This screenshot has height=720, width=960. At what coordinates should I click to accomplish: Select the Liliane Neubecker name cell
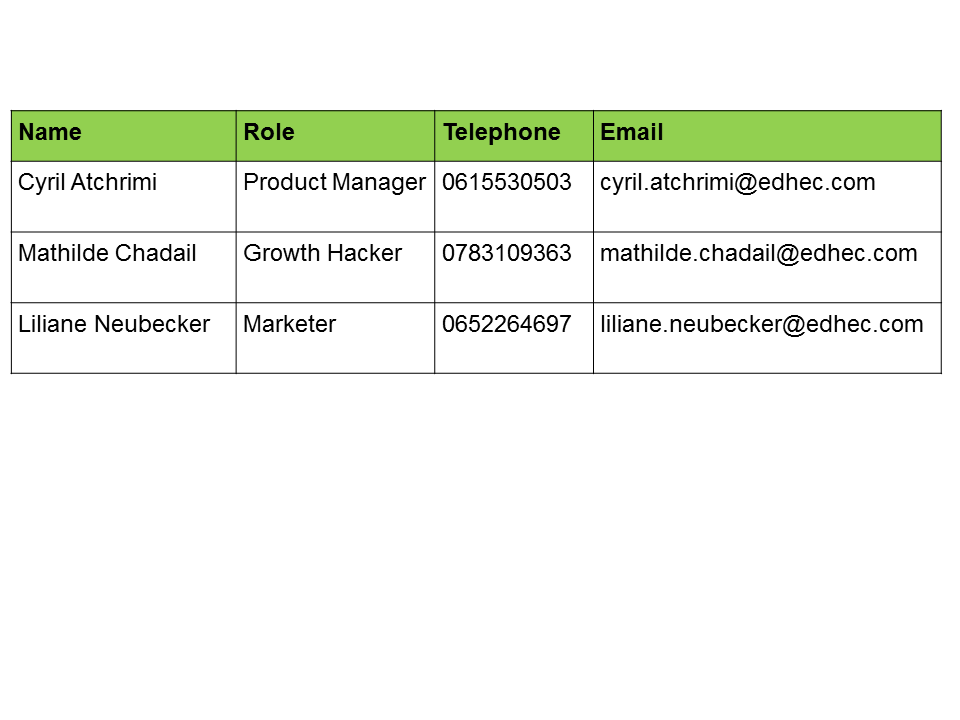click(114, 325)
